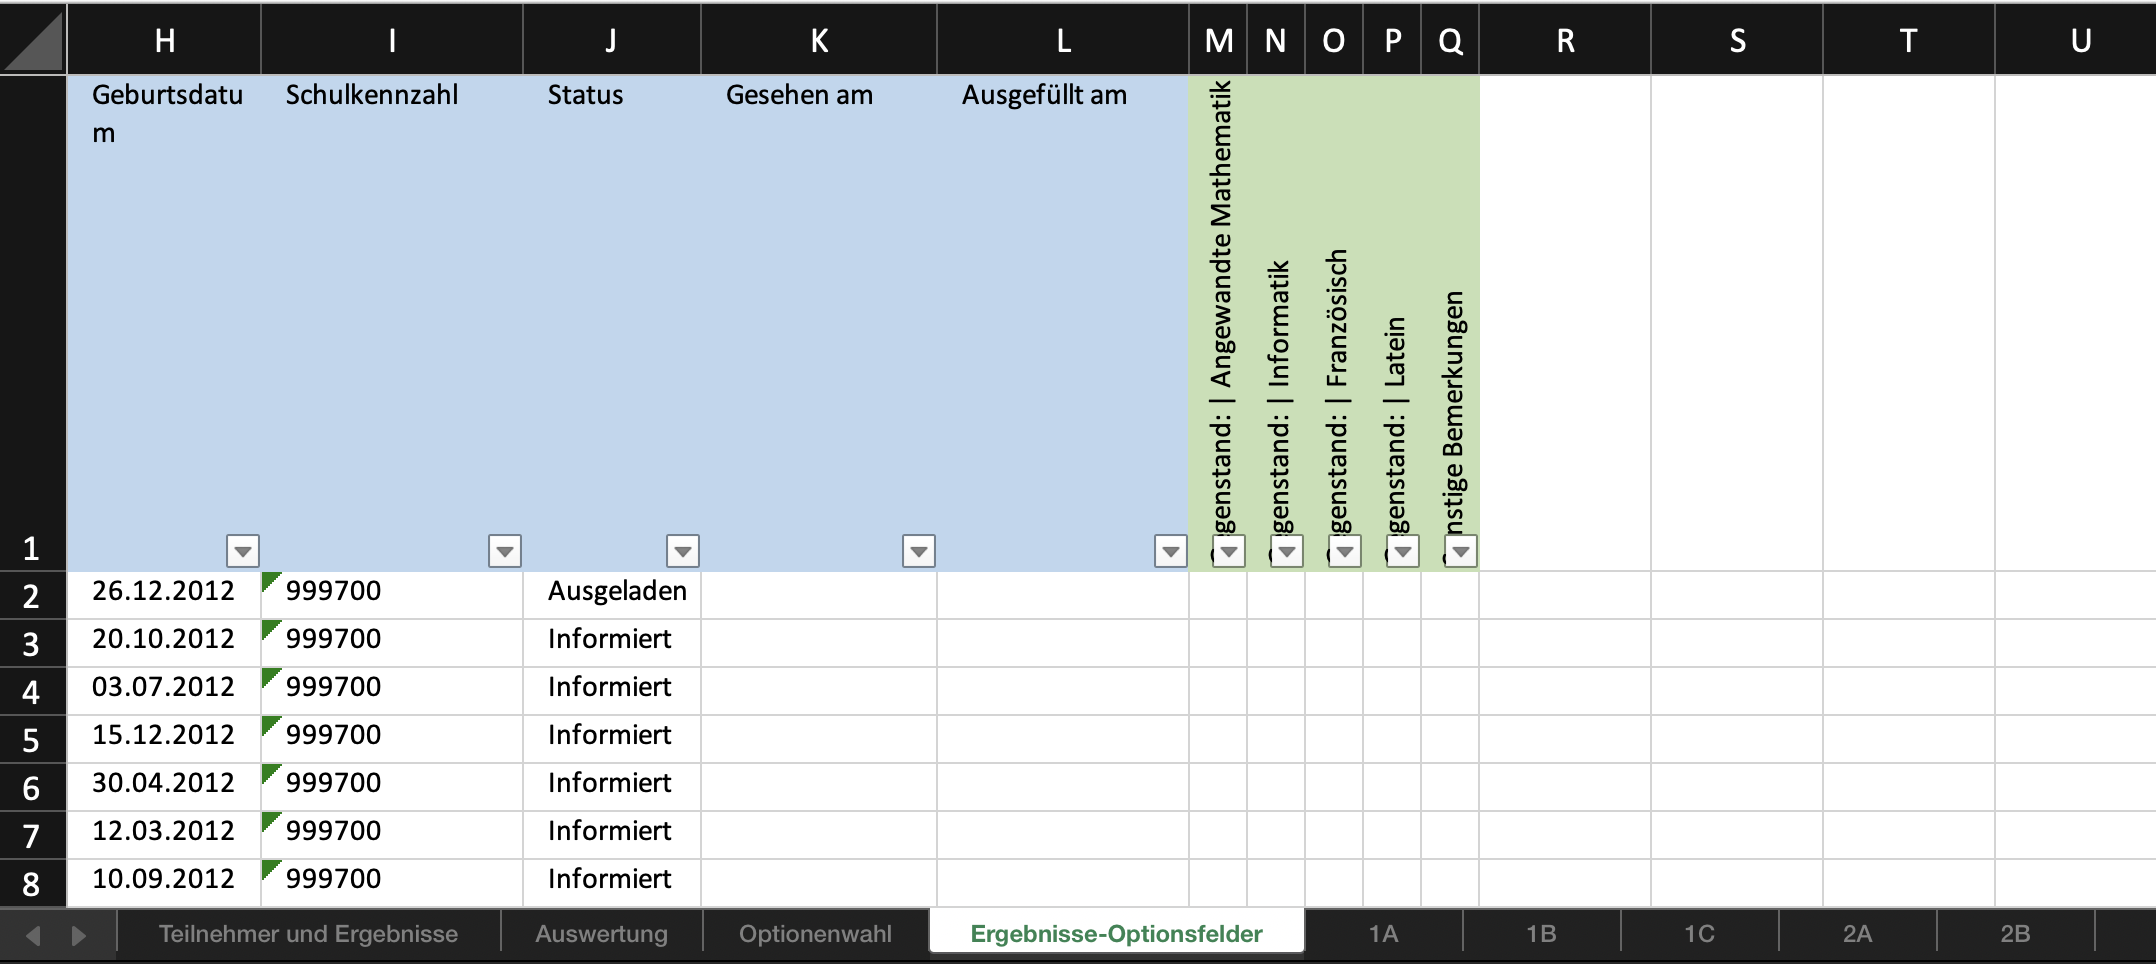
Task: Click the Ausgeladen status cell
Action: 612,591
